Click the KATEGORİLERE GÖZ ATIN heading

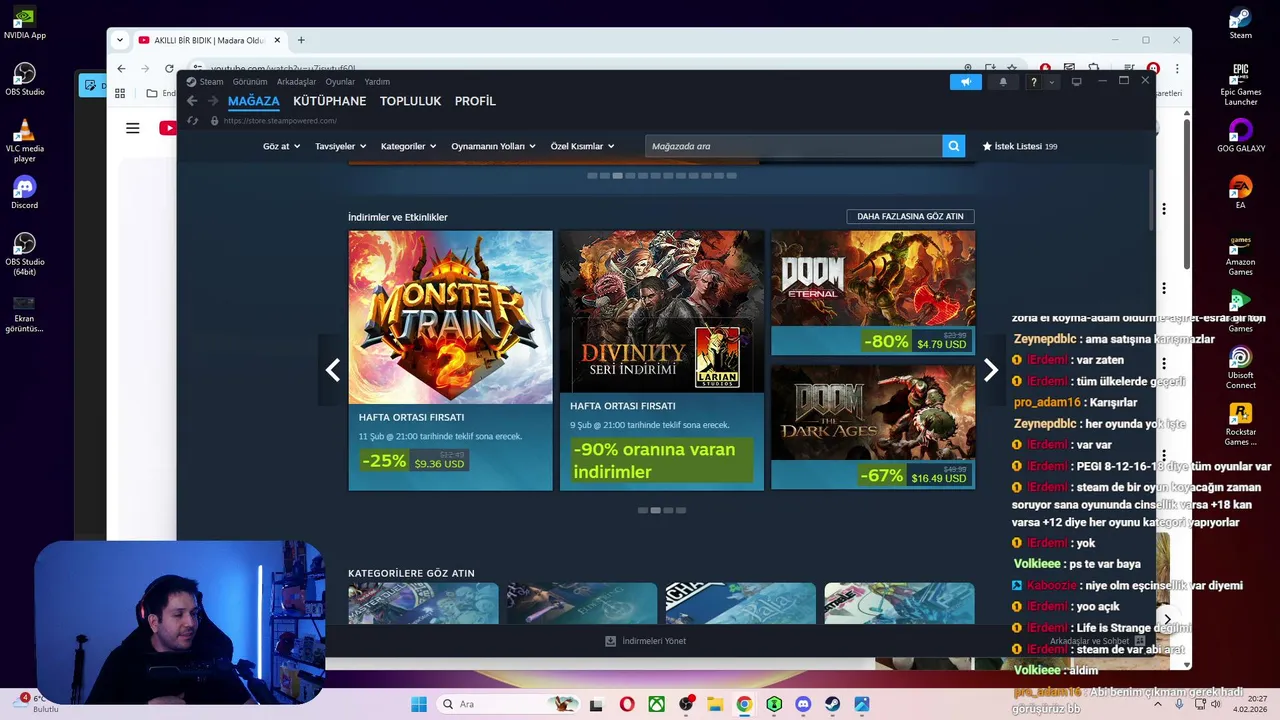point(411,573)
